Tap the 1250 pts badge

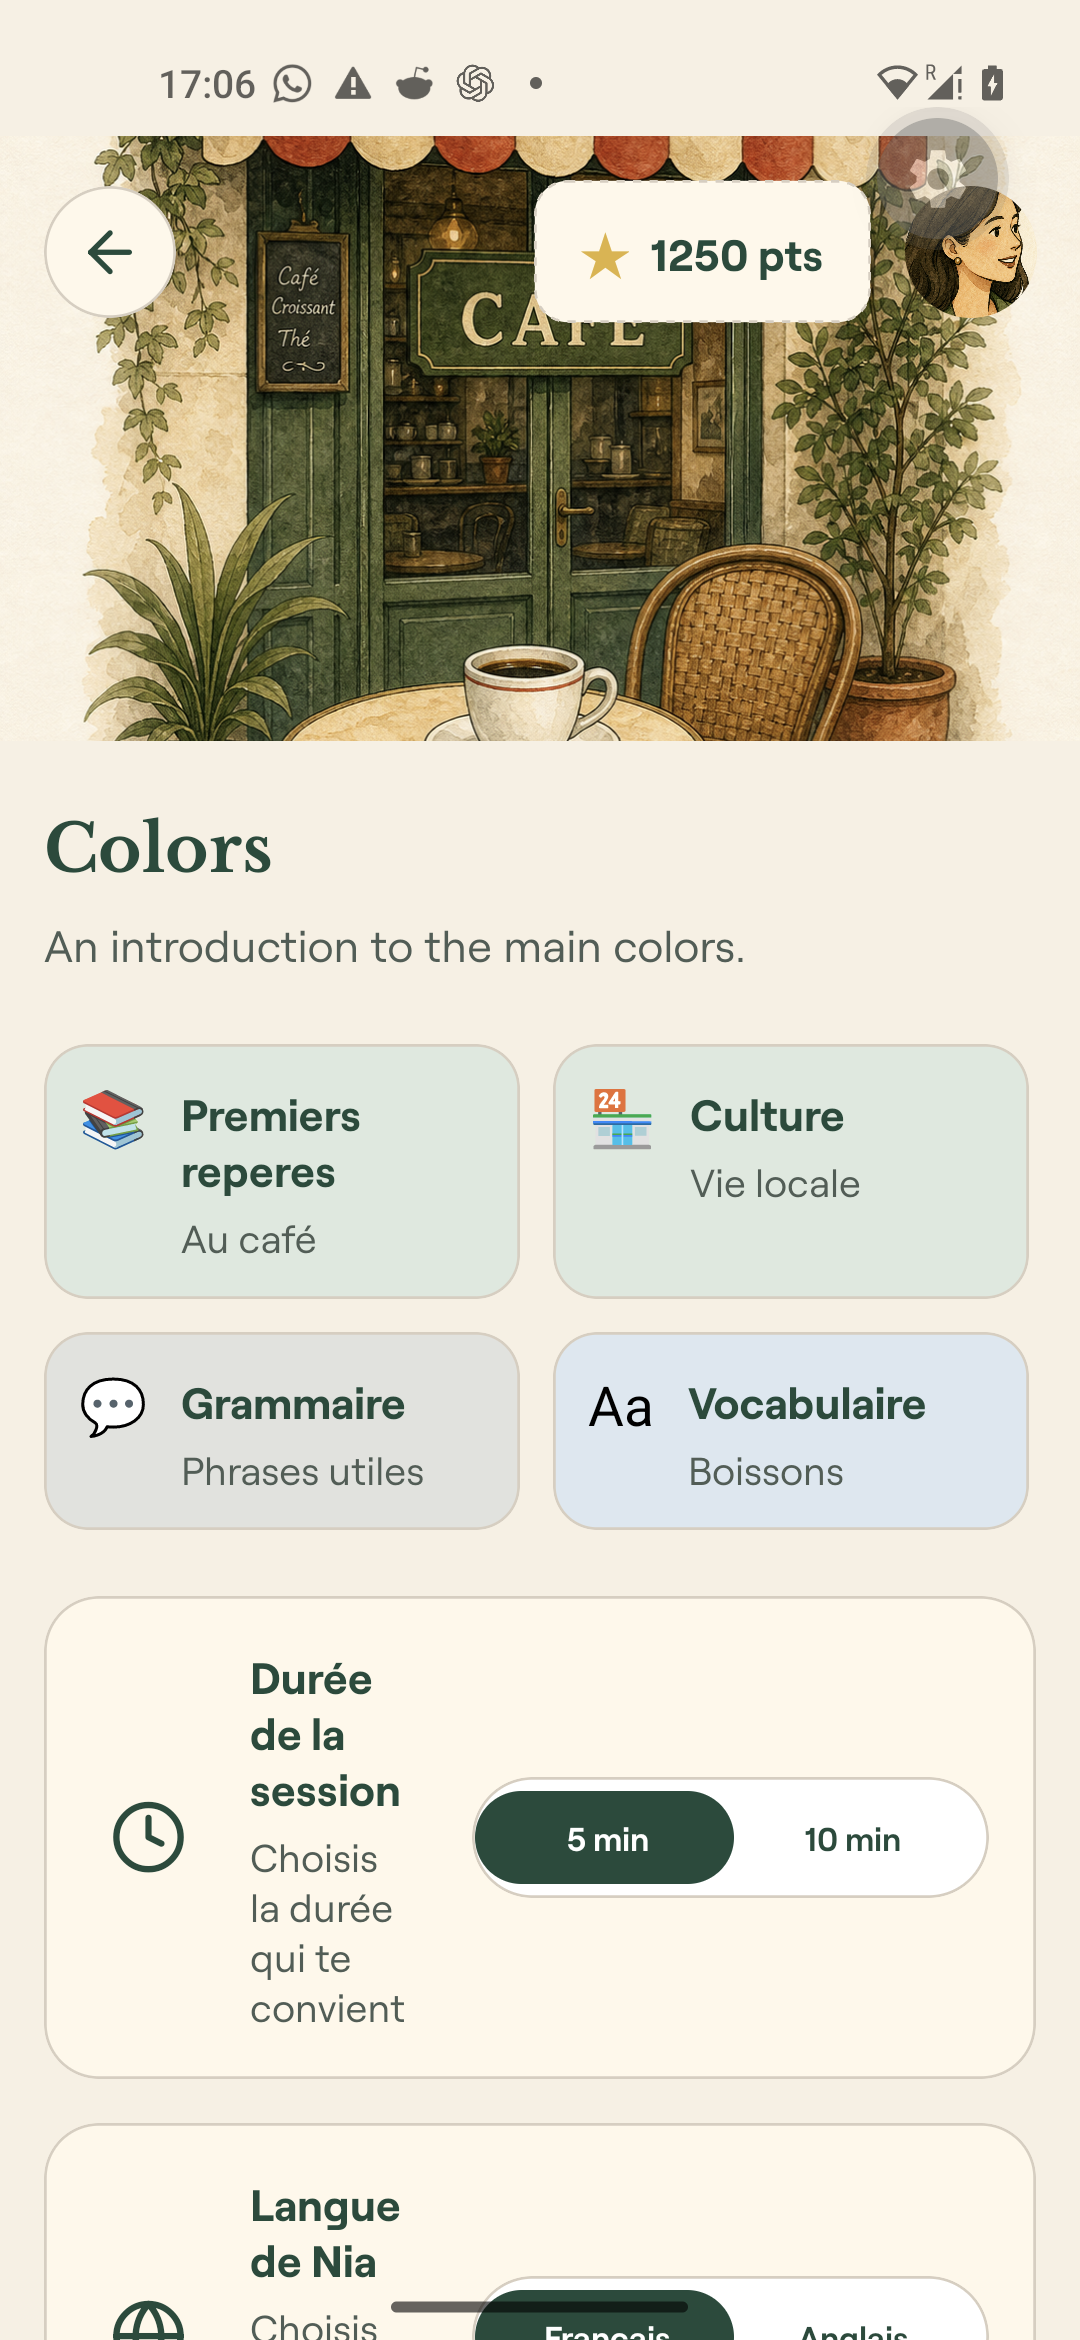pos(703,252)
